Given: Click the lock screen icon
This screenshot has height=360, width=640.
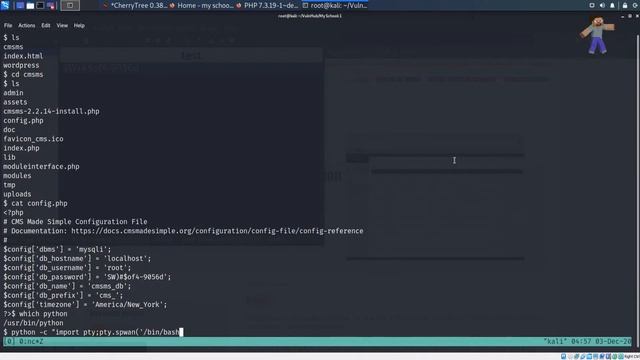Looking at the screenshot, I should click(625, 5).
